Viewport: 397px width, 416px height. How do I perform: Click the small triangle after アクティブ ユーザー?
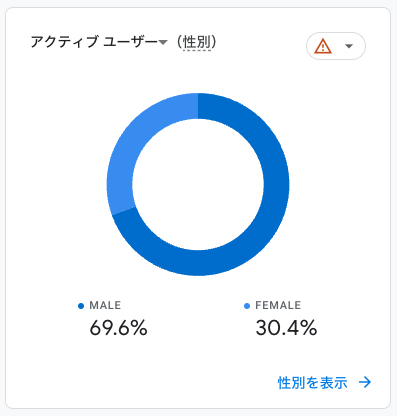pyautogui.click(x=163, y=42)
